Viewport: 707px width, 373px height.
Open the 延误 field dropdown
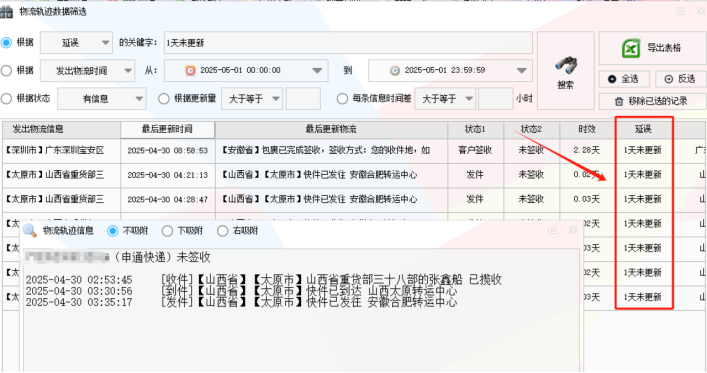click(77, 43)
